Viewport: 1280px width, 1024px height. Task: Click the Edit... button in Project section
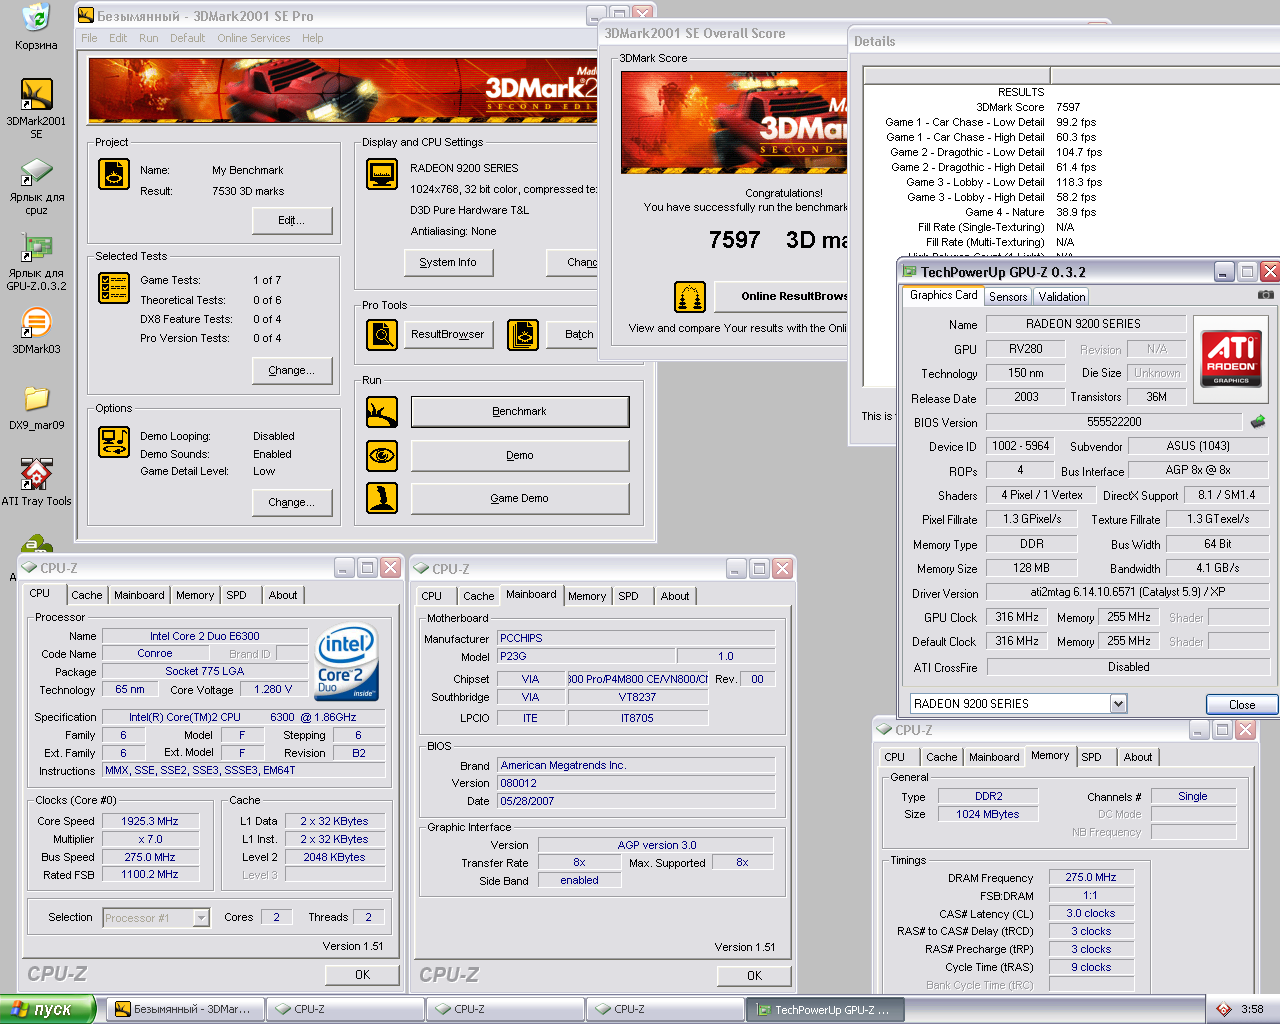coord(291,220)
